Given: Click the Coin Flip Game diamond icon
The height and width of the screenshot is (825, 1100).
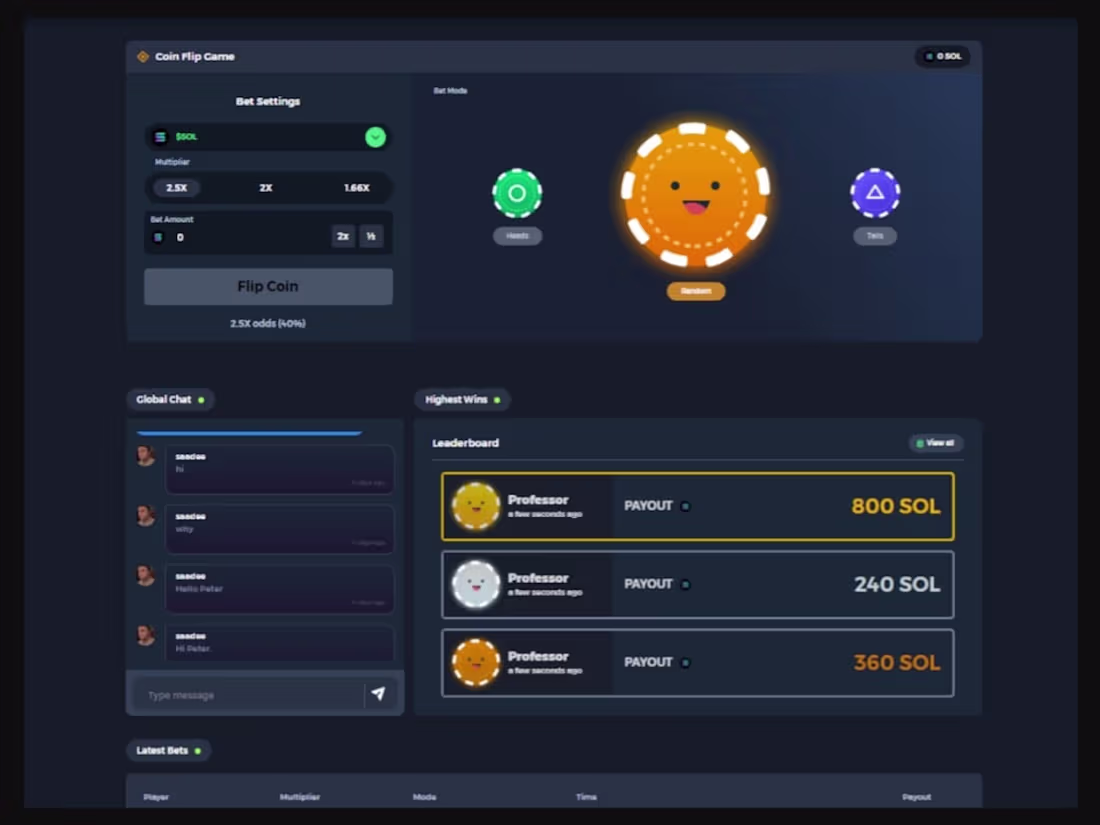Looking at the screenshot, I should pyautogui.click(x=143, y=57).
